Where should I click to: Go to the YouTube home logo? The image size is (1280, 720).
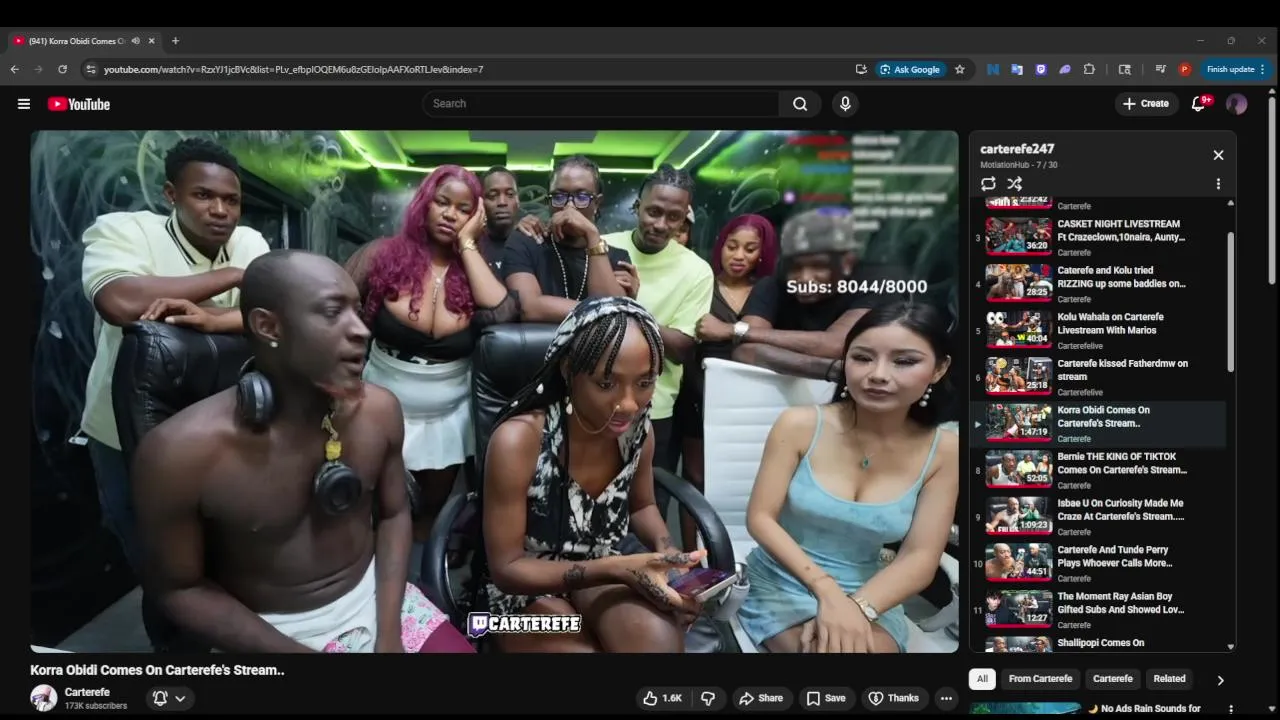coord(78,104)
